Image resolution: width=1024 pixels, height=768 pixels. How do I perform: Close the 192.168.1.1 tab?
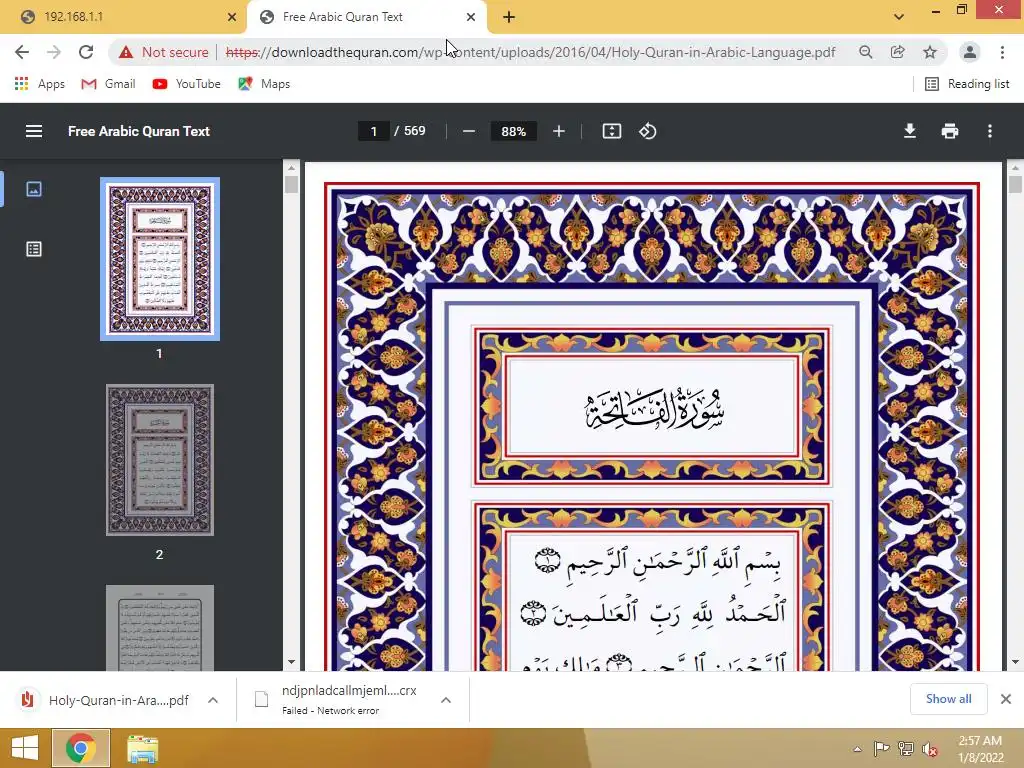[x=232, y=17]
